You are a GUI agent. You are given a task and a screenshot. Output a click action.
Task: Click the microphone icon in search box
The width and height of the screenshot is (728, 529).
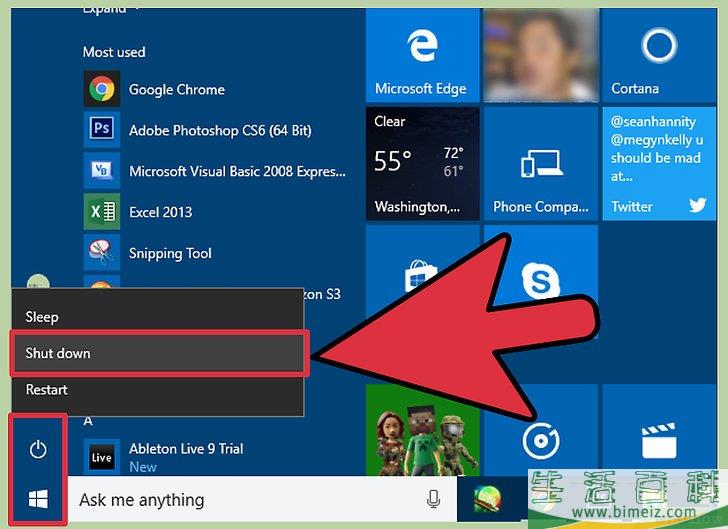pyautogui.click(x=433, y=499)
